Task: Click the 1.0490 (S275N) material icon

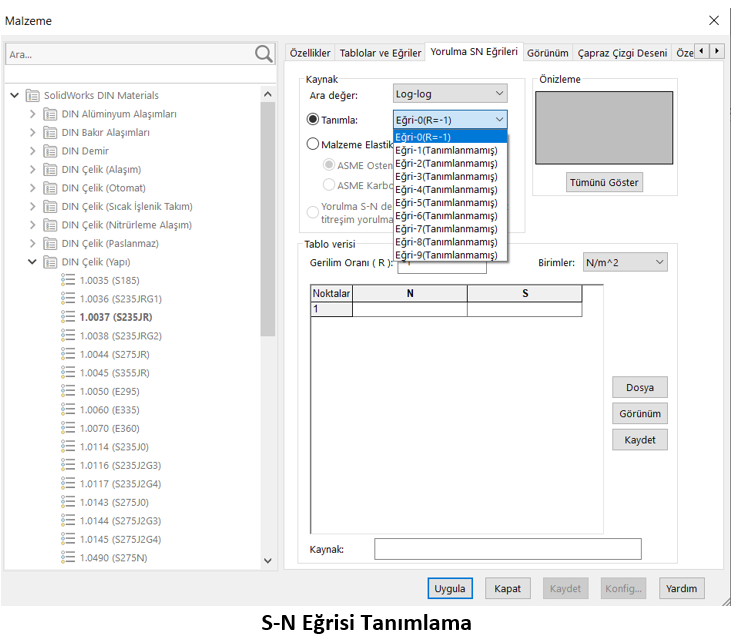Action: tap(69, 557)
